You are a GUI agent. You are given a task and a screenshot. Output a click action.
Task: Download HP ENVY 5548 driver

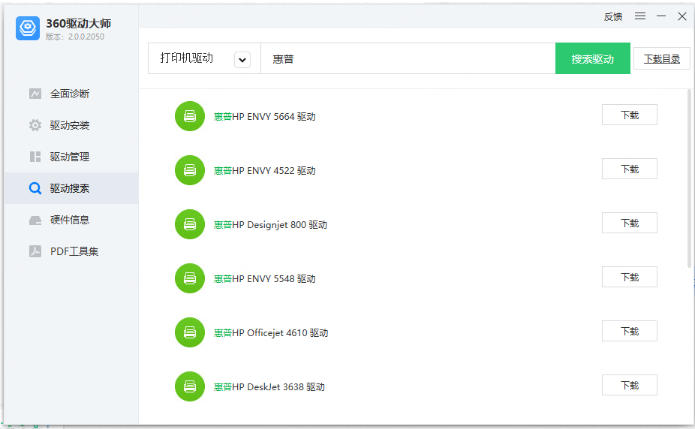[629, 277]
